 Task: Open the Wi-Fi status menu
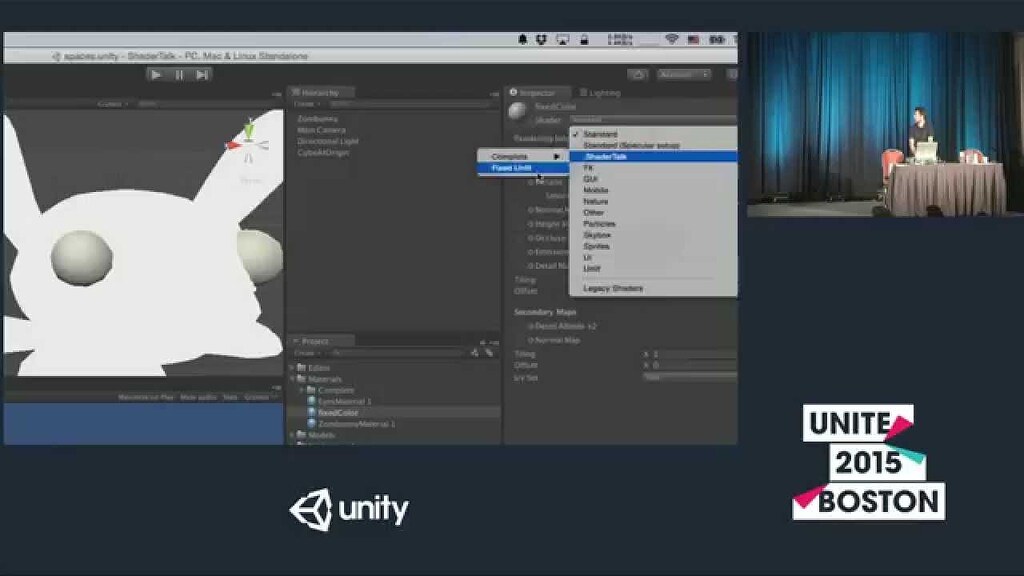[x=671, y=40]
